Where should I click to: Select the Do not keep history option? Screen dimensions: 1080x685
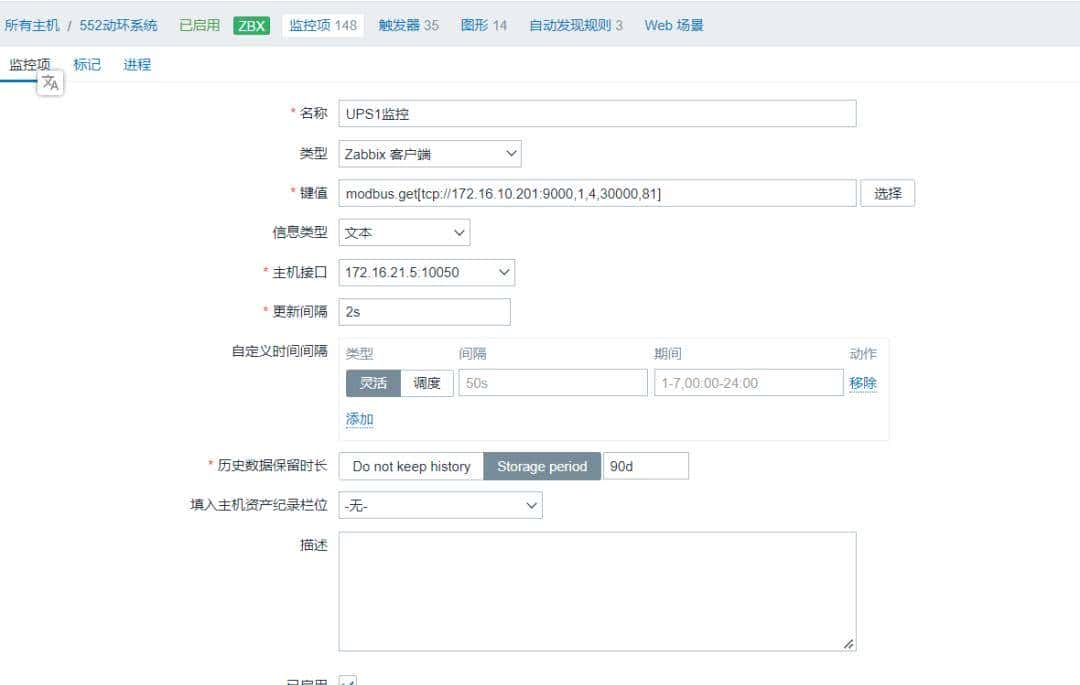pyautogui.click(x=410, y=465)
